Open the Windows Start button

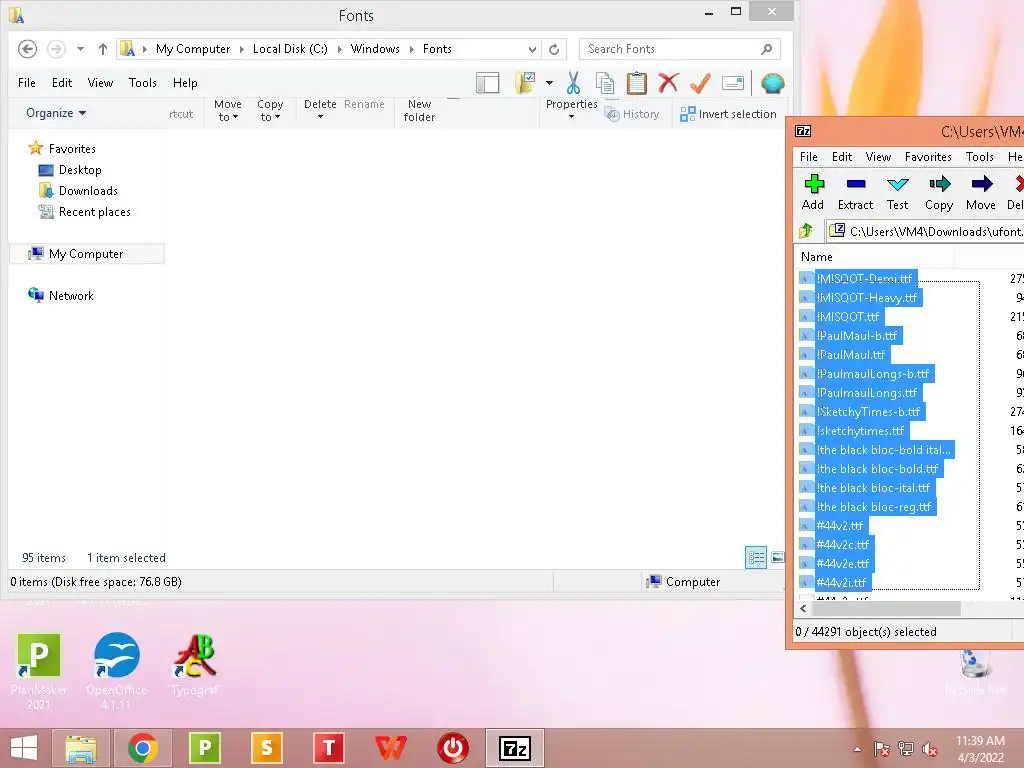(24, 748)
